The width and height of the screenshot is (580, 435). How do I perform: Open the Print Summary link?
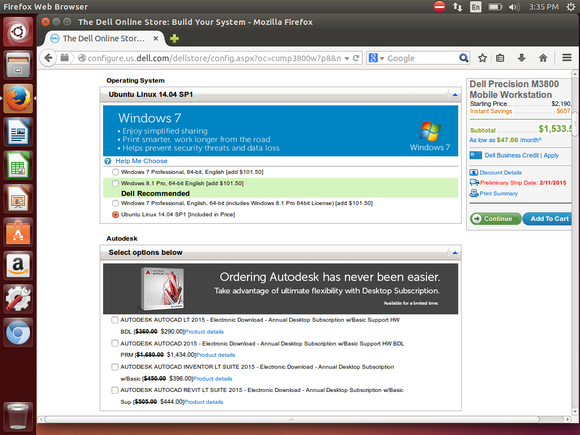[499, 194]
